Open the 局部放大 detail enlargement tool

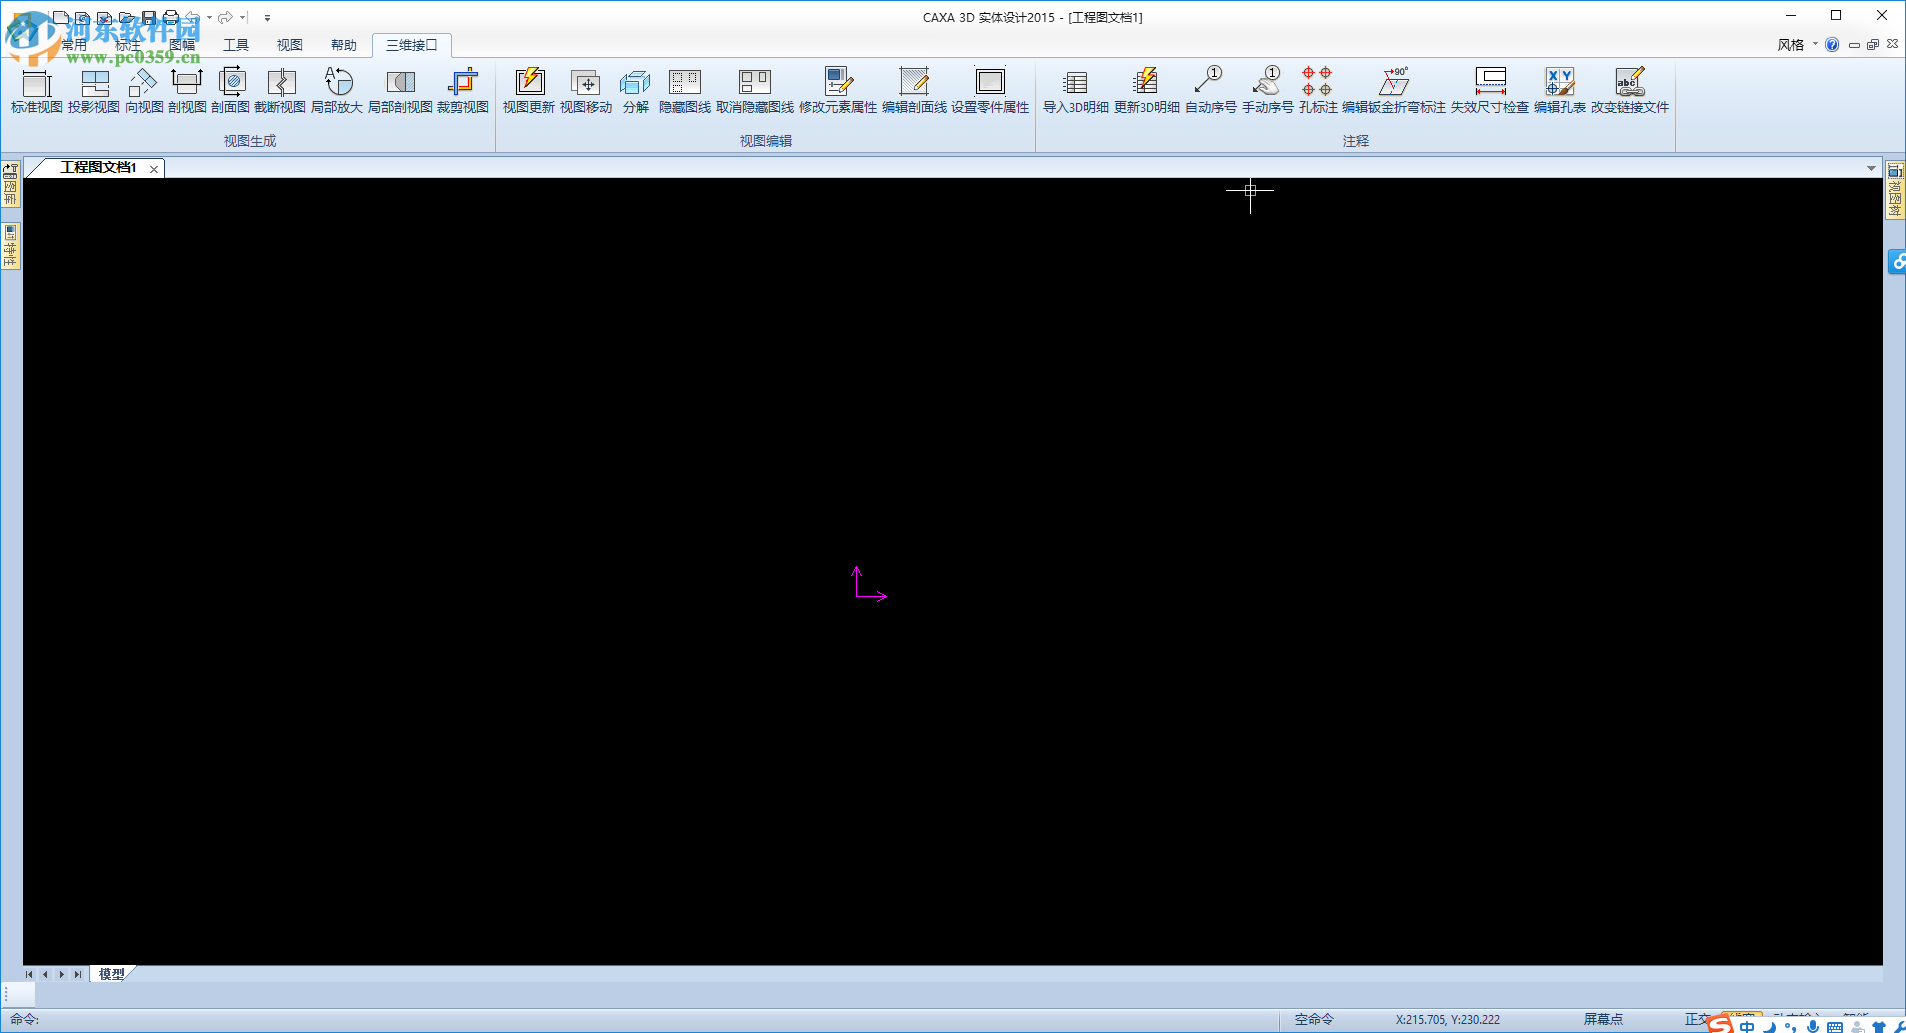337,91
